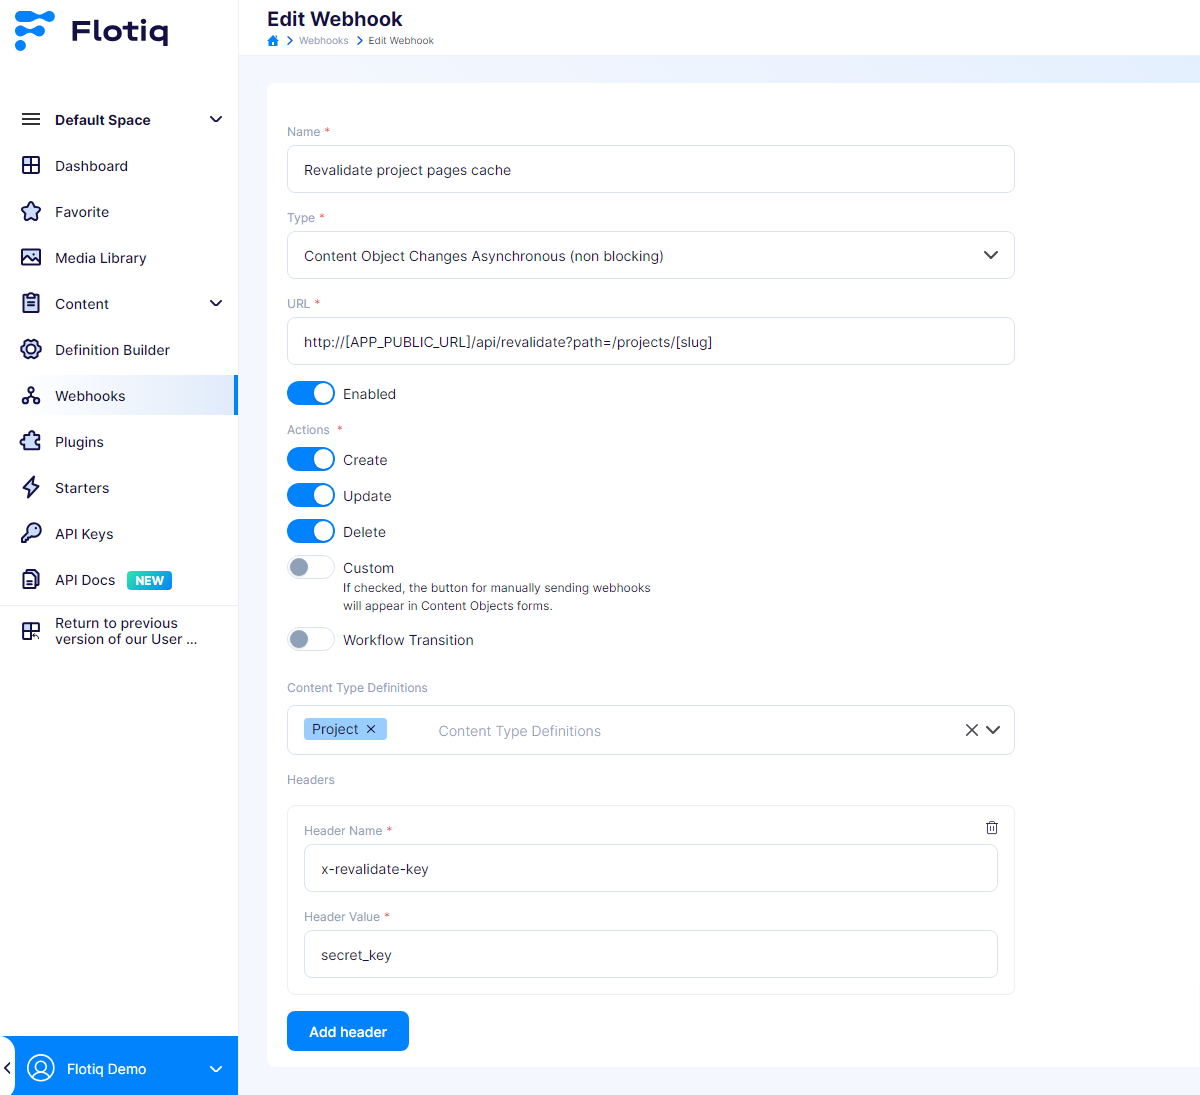
Task: Click the return to previous version icon
Action: [x=31, y=631]
